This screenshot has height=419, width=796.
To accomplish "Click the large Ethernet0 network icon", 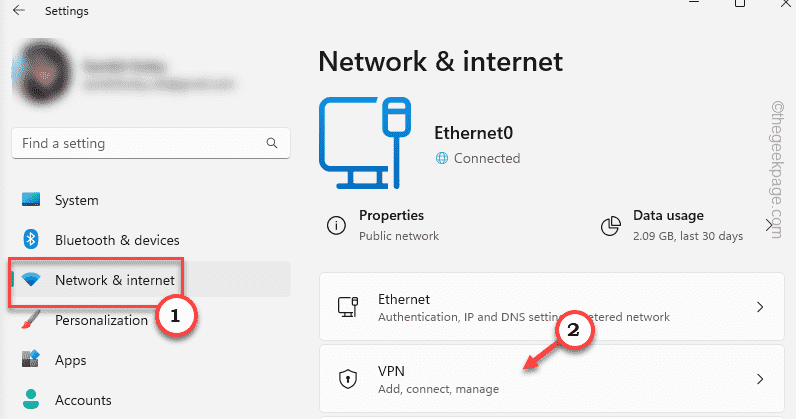I will [366, 144].
